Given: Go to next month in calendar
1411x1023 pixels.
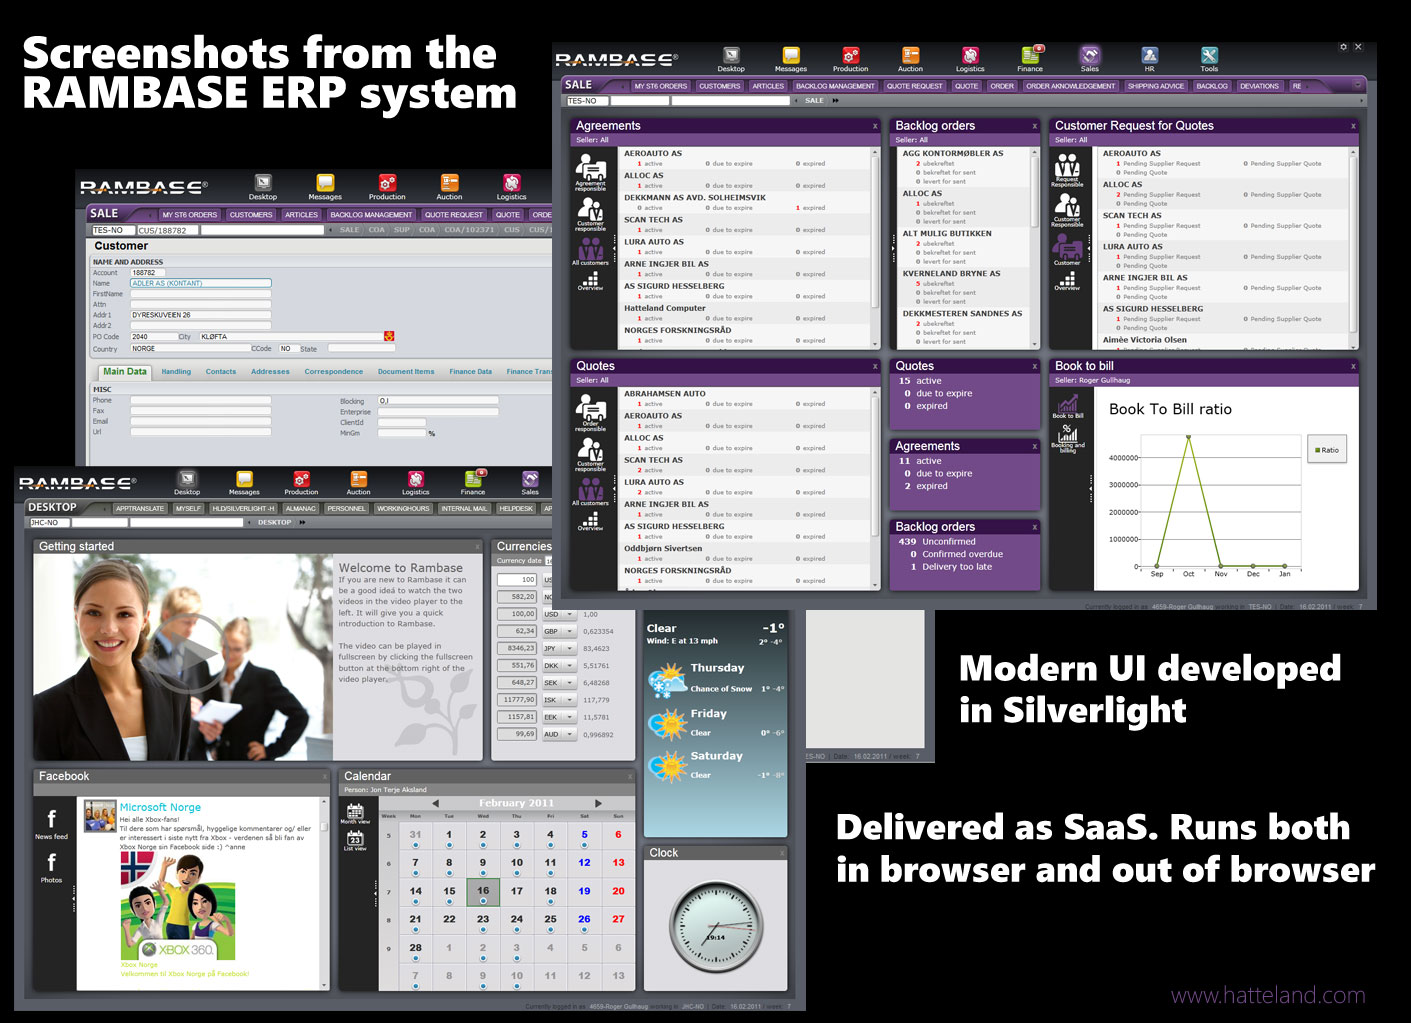Looking at the screenshot, I should (x=598, y=803).
